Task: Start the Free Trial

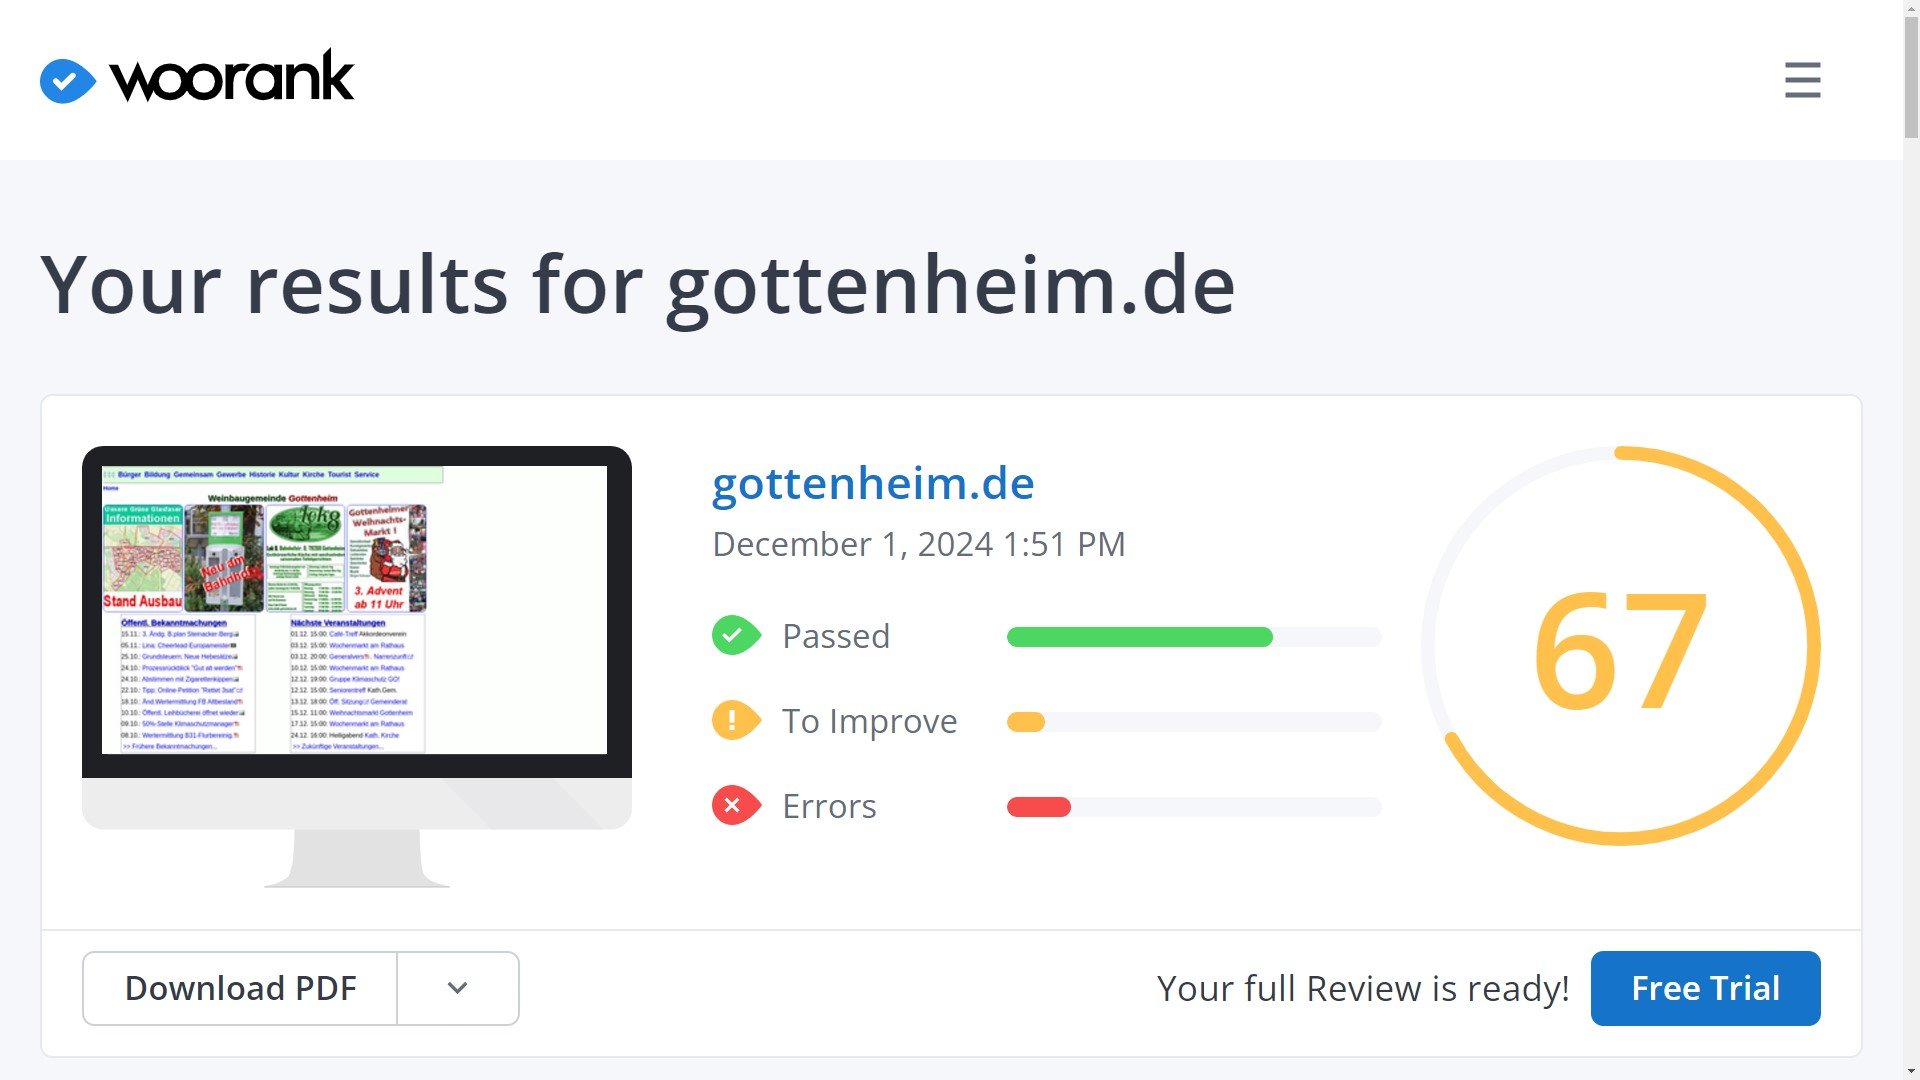Action: [x=1705, y=988]
